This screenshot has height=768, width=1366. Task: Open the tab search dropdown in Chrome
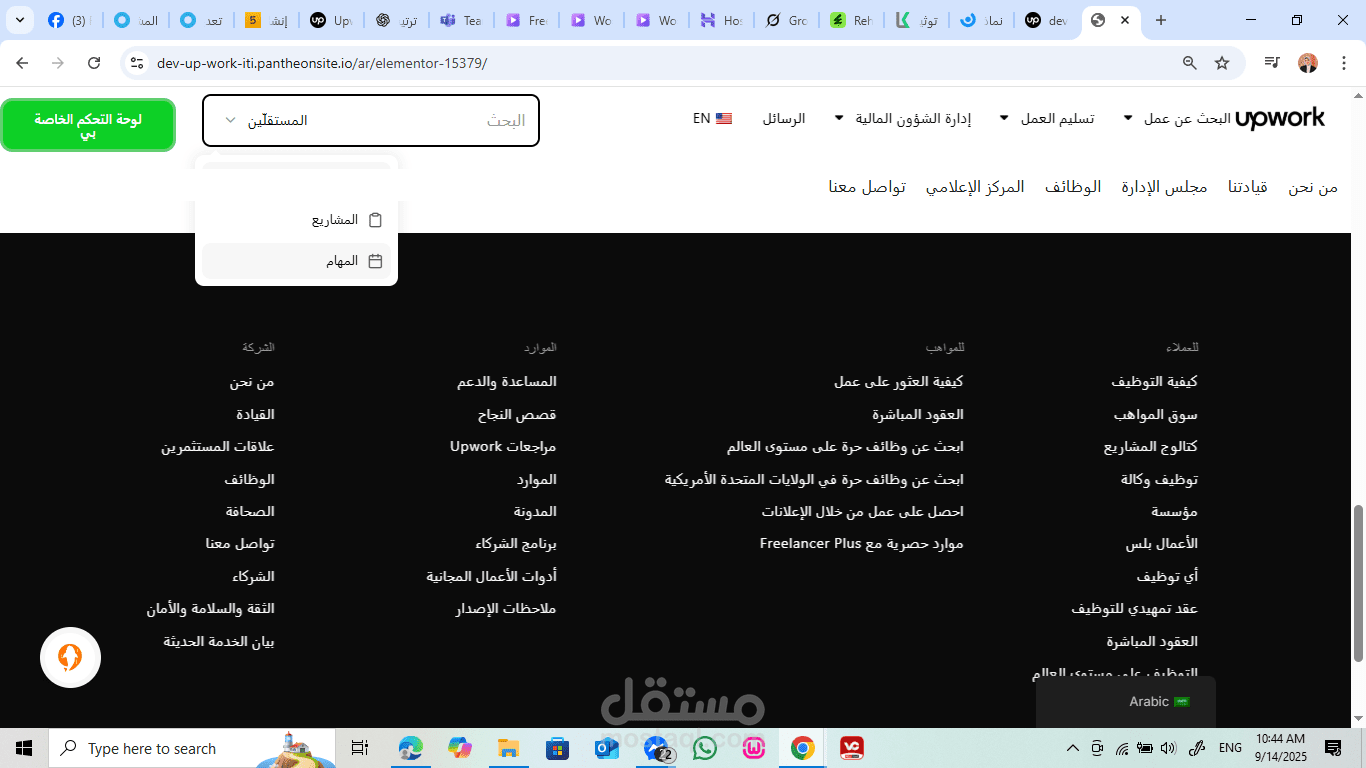(20, 20)
